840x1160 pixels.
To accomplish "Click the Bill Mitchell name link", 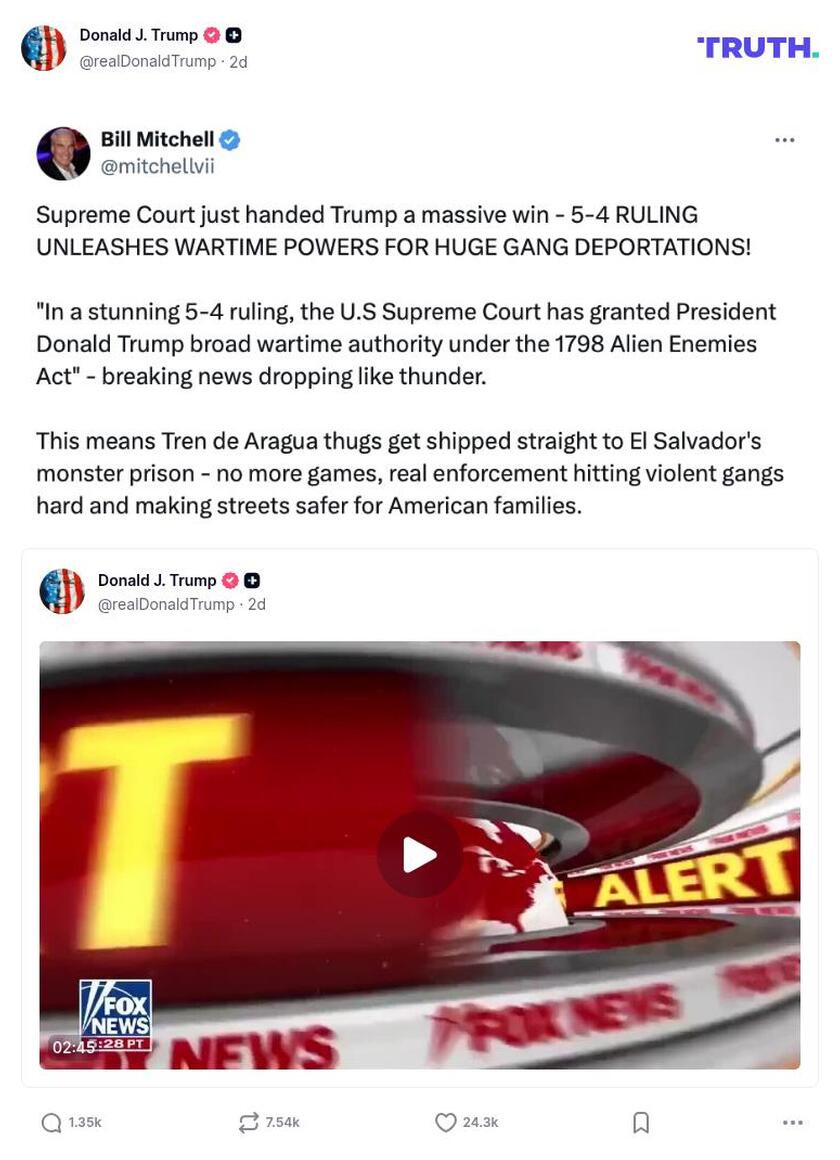I will [x=157, y=139].
